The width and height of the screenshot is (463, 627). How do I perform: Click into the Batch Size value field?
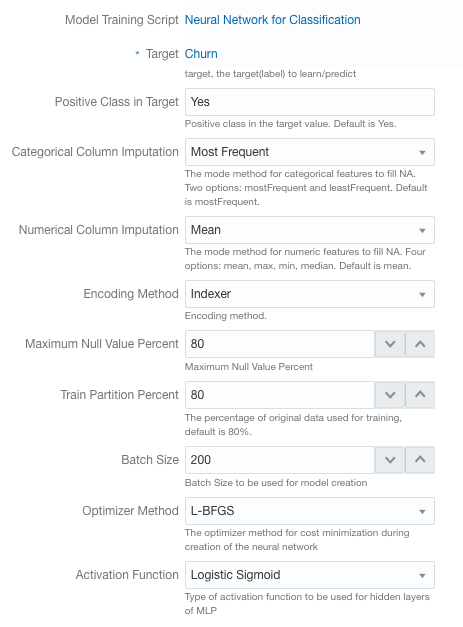pos(279,460)
